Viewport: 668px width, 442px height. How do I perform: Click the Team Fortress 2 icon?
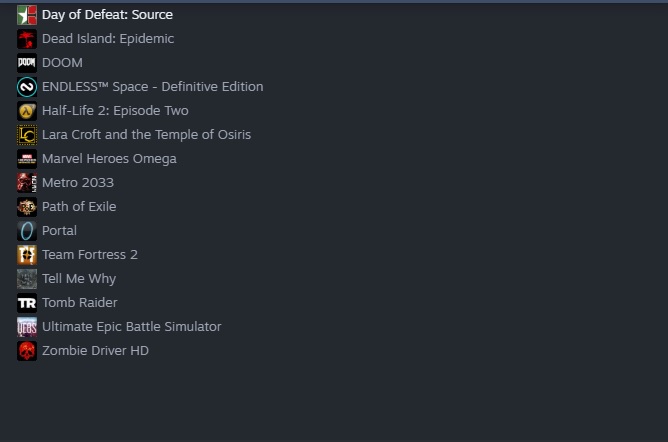tap(27, 255)
